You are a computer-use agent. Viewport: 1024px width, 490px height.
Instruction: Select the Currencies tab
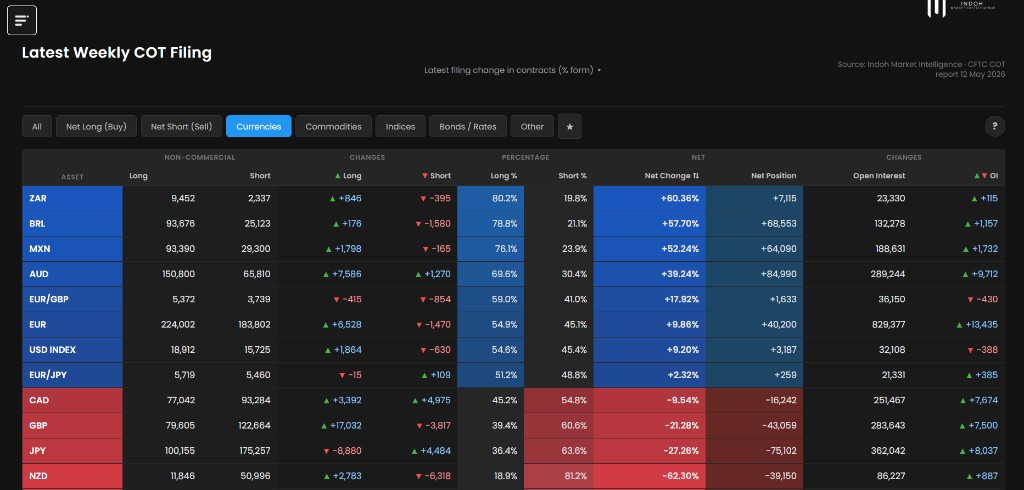click(259, 127)
